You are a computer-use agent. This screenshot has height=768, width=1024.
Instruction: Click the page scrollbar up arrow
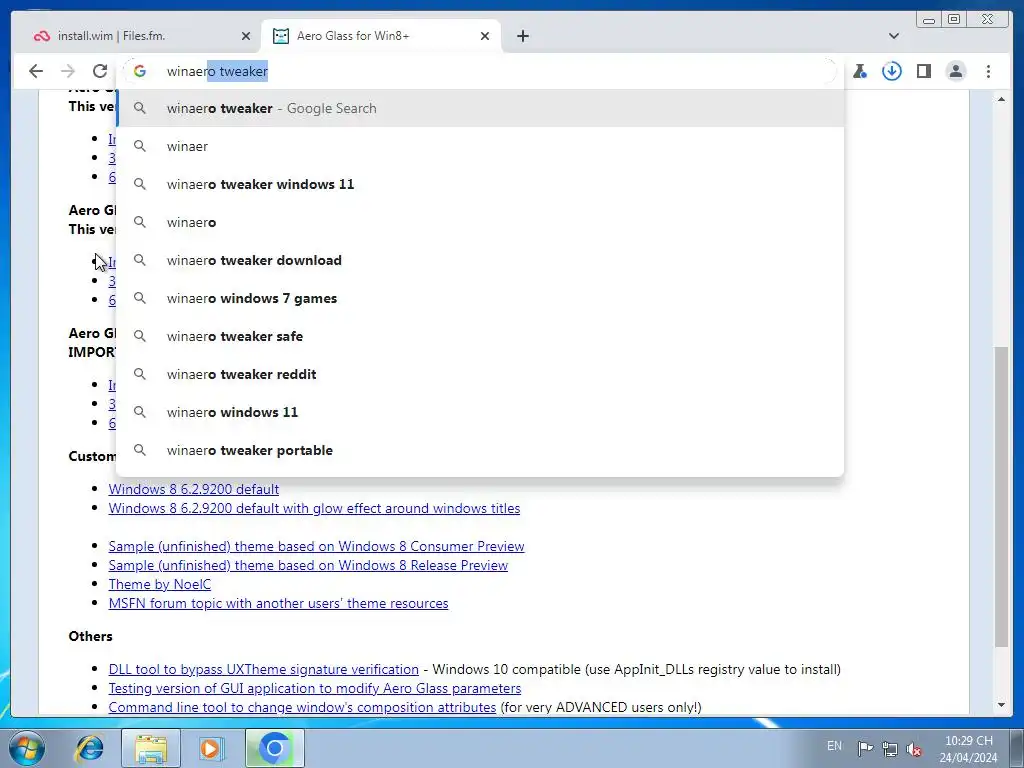tap(1001, 99)
